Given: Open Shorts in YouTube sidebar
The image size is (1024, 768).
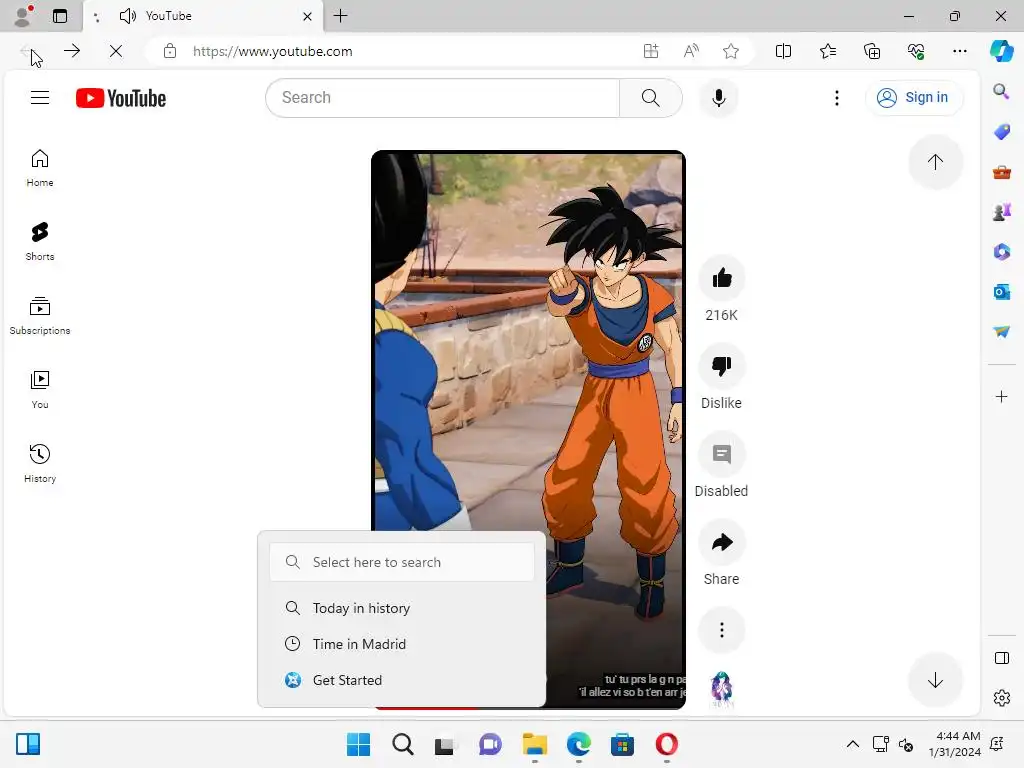Looking at the screenshot, I should [40, 242].
